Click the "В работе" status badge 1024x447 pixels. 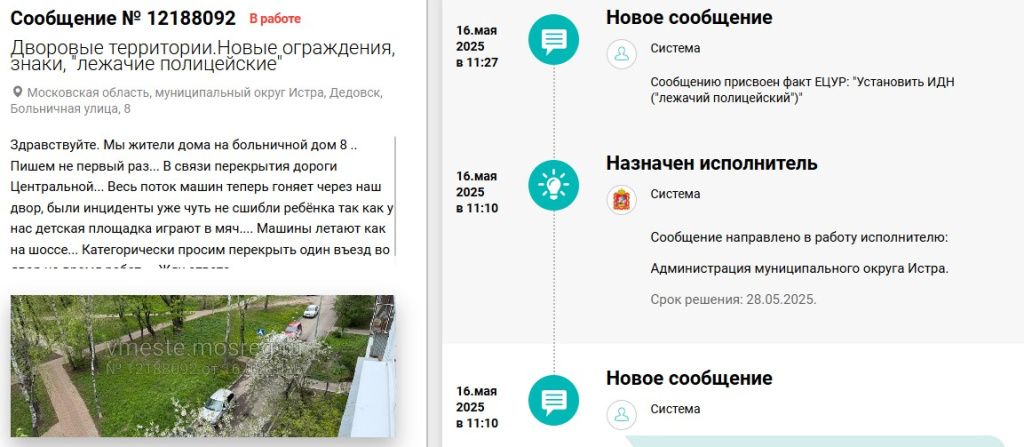click(x=274, y=19)
